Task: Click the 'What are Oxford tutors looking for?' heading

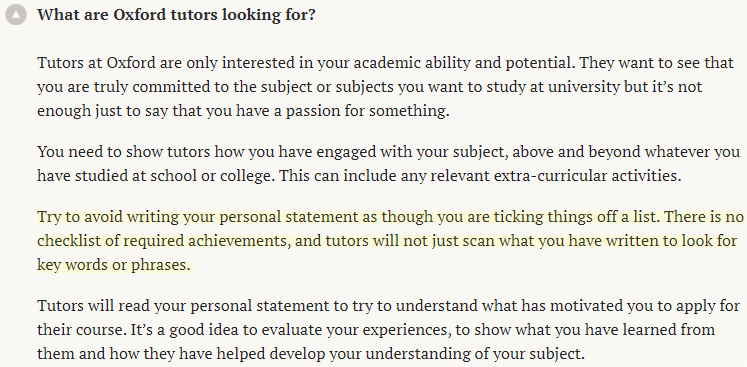Action: coord(176,15)
